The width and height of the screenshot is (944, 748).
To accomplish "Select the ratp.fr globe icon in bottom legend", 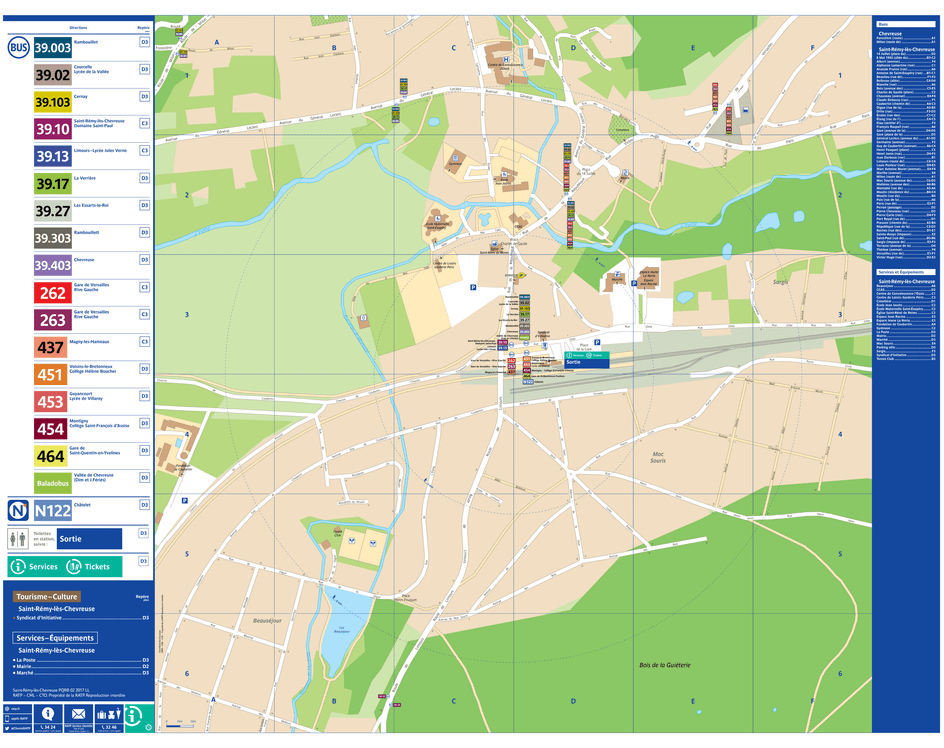I will [7, 708].
